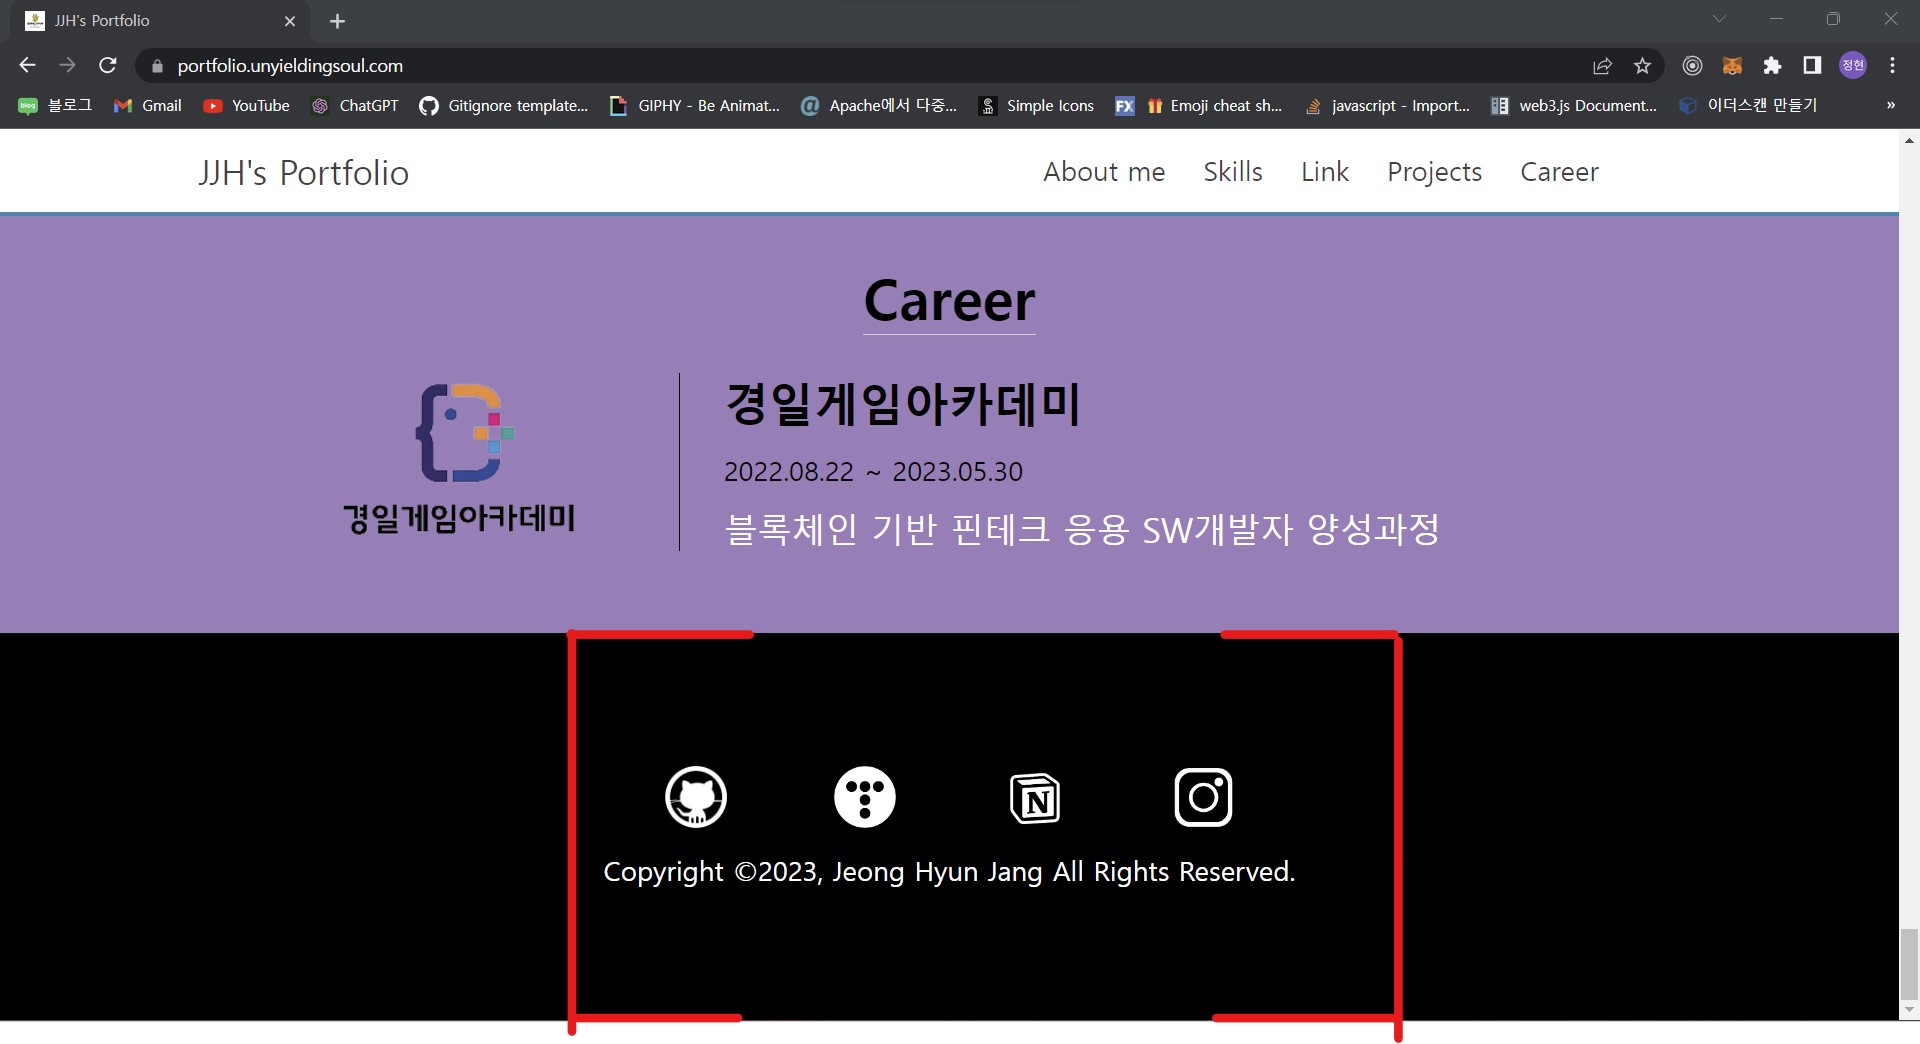Image resolution: width=1920 pixels, height=1044 pixels.
Task: Click the Copyright ©2023 footer text
Action: pyautogui.click(x=949, y=872)
